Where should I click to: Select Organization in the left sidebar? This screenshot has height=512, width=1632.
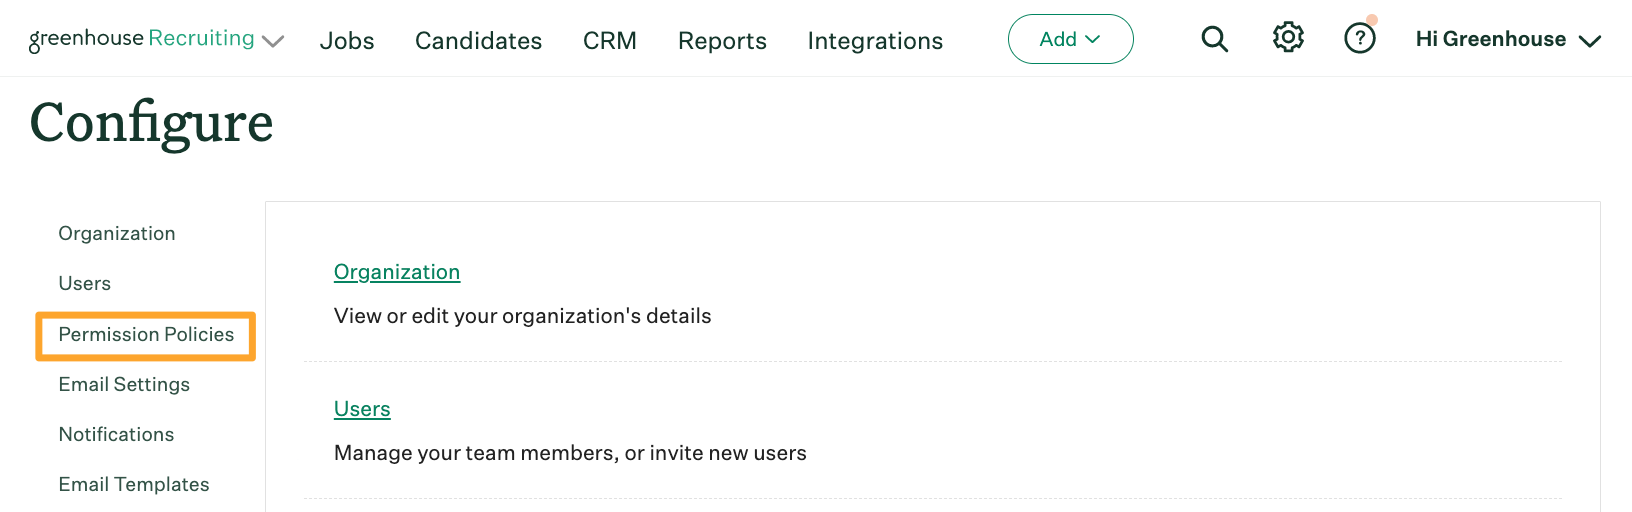[117, 234]
